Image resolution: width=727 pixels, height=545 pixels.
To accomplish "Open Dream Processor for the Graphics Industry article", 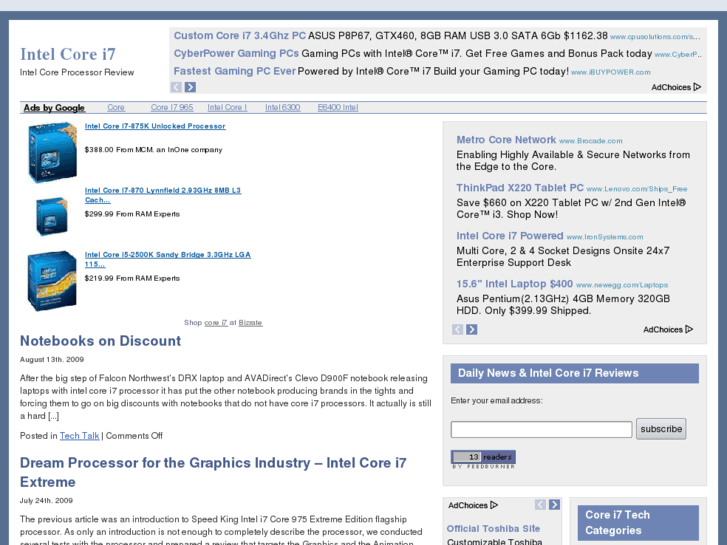I will click(213, 472).
